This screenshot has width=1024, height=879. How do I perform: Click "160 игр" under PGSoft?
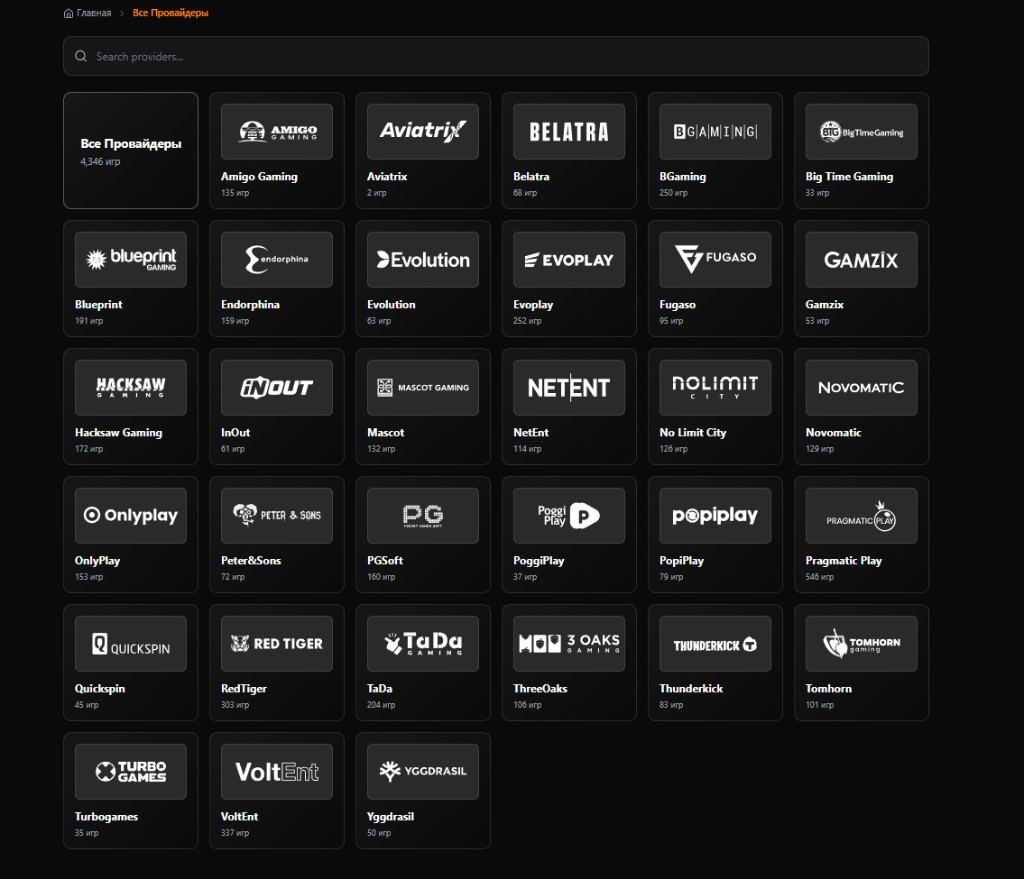pyautogui.click(x=381, y=577)
